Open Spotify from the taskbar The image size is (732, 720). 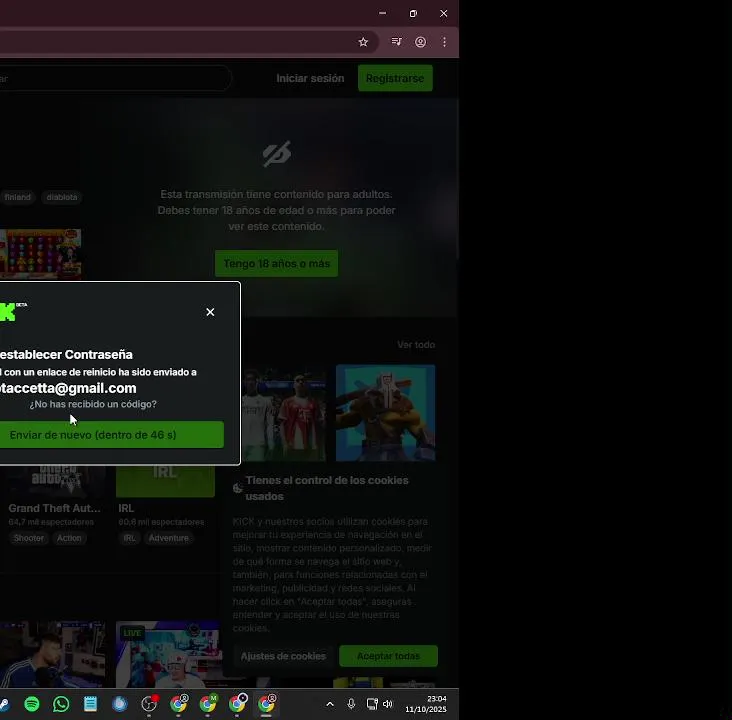pos(32,704)
